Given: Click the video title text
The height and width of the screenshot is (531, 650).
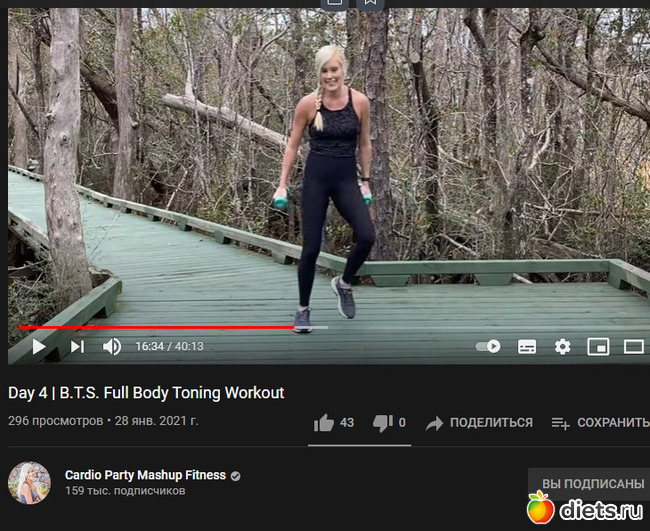Looking at the screenshot, I should tap(146, 393).
